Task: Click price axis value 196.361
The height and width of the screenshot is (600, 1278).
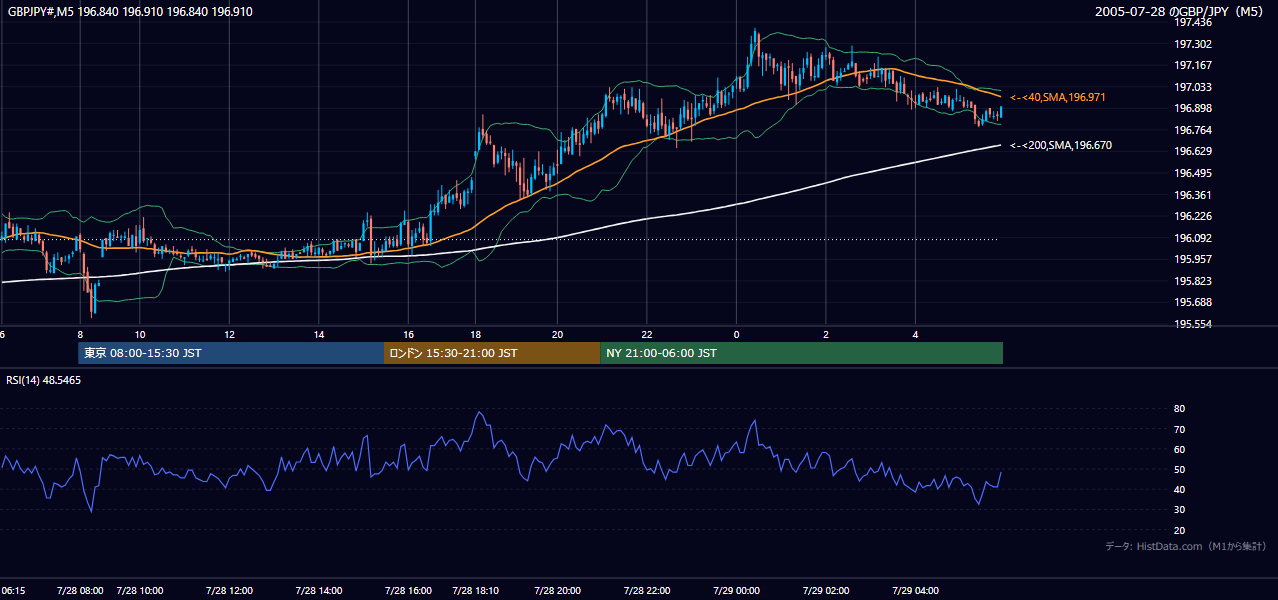Action: tap(1193, 195)
